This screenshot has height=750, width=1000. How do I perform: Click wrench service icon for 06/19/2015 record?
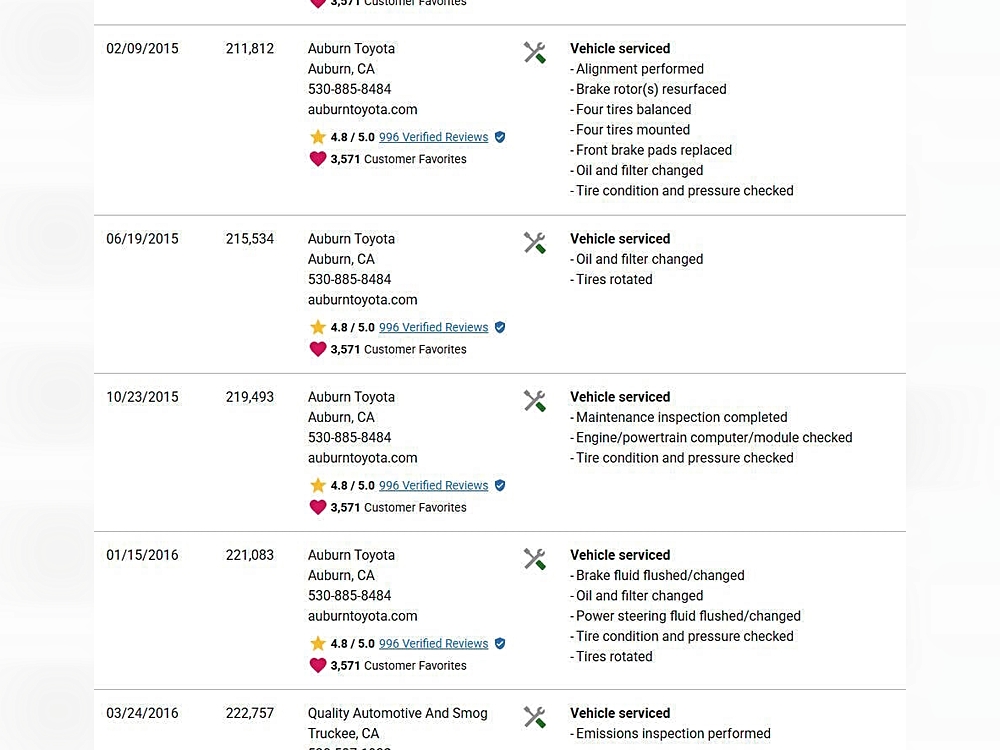click(535, 243)
